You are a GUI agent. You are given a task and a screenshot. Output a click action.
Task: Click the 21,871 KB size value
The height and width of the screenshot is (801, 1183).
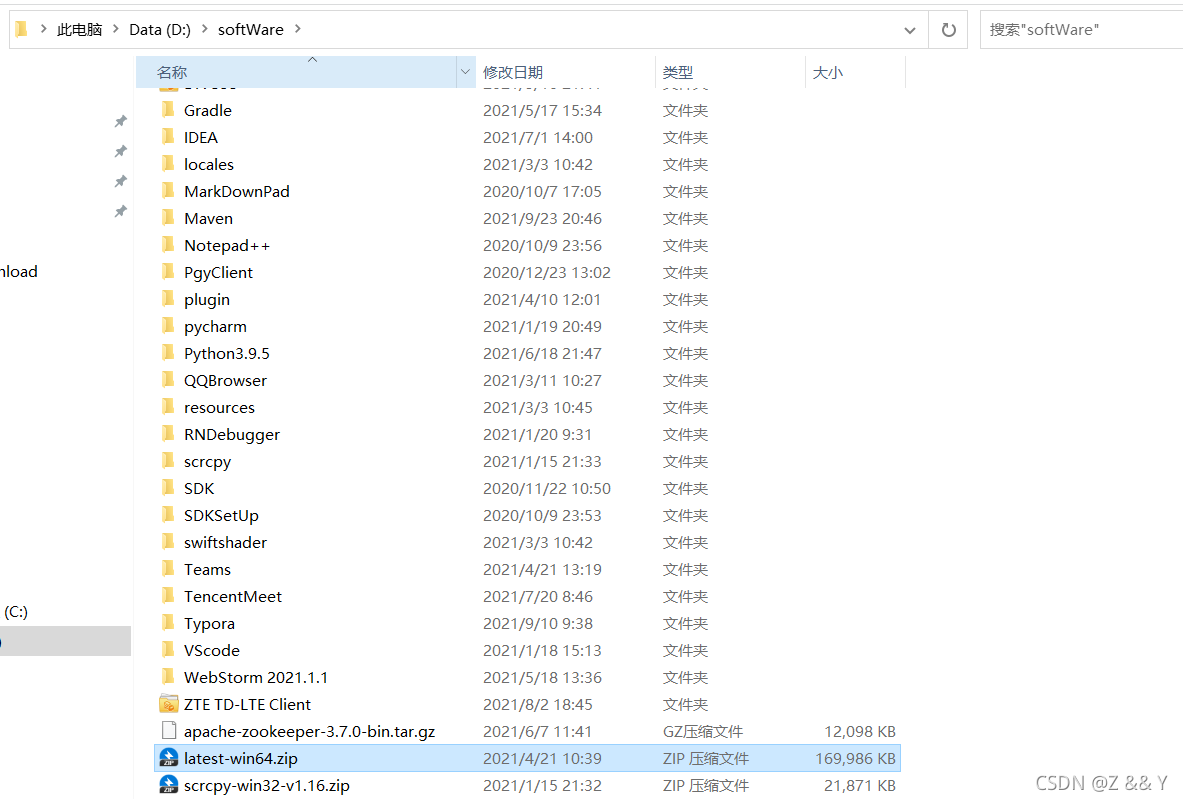point(860,786)
